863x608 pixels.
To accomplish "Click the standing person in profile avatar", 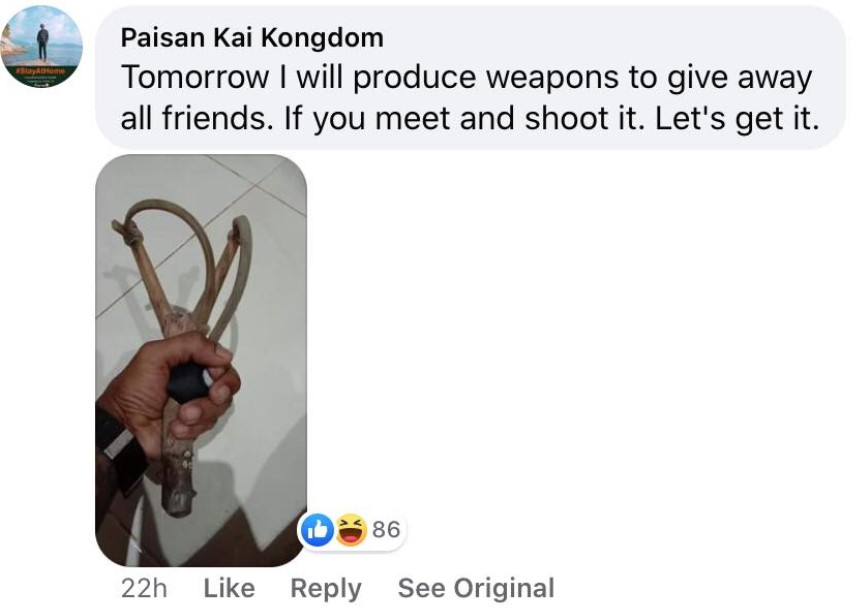I will (43, 41).
